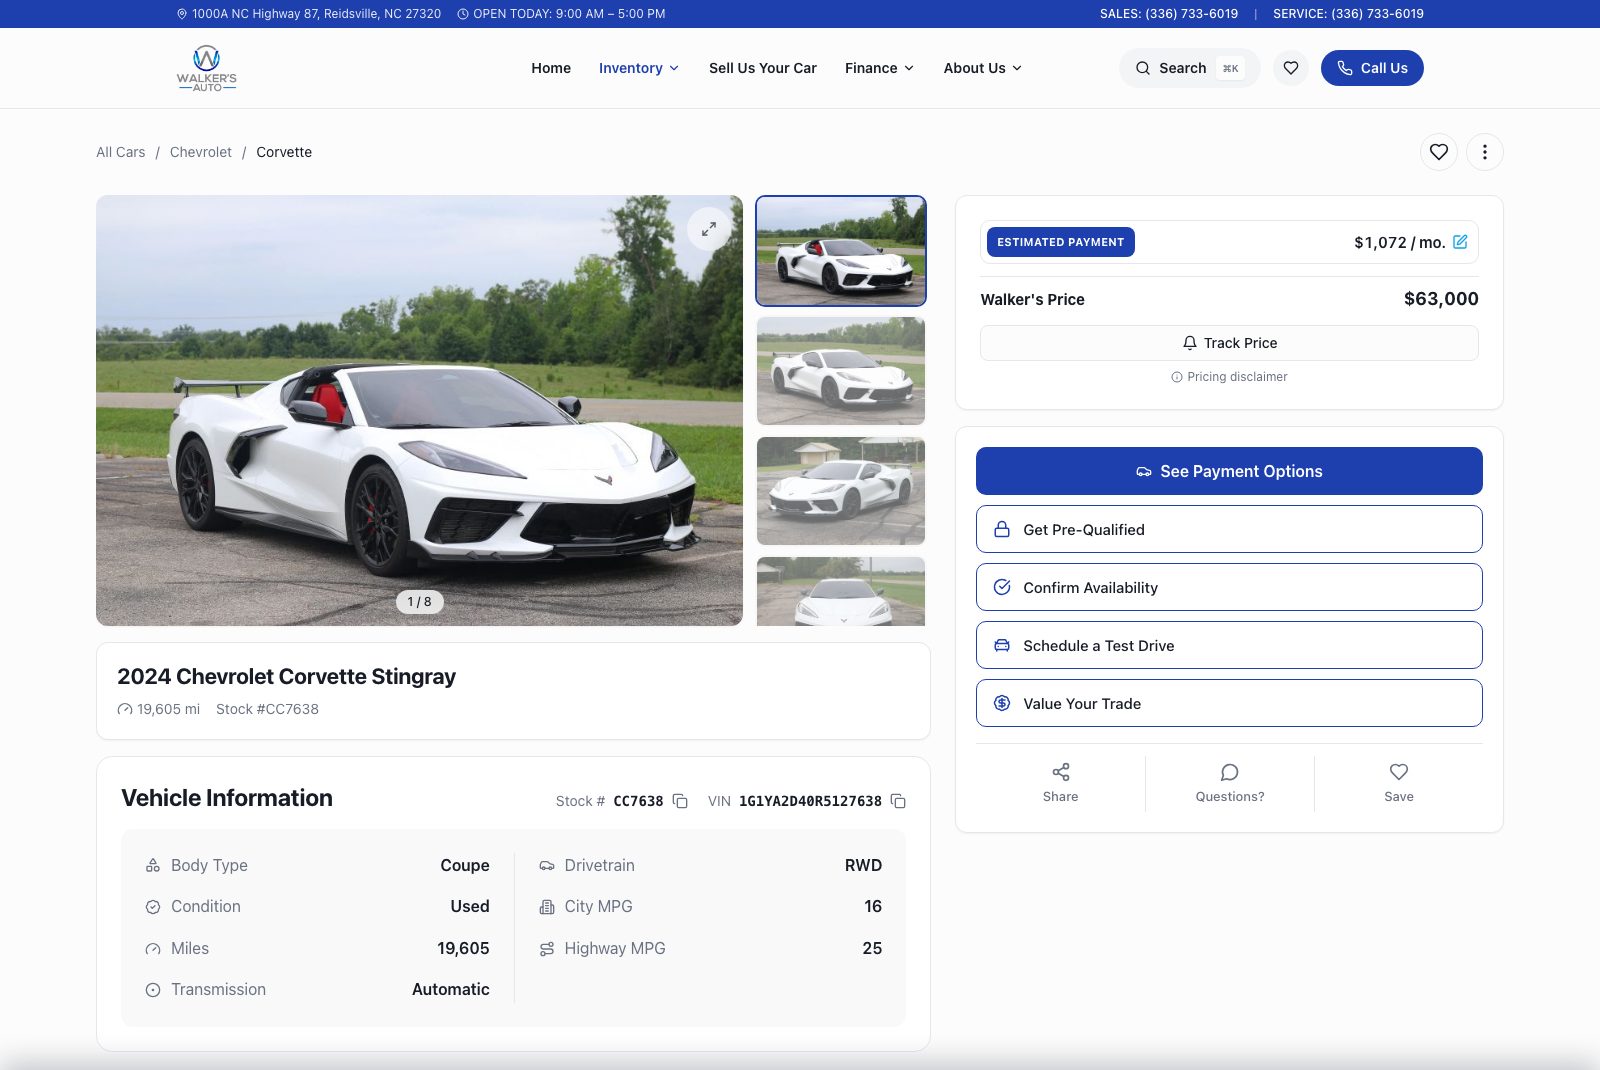1600x1070 pixels.
Task: Click the address 1000A NC Highway 87
Action: [x=316, y=14]
